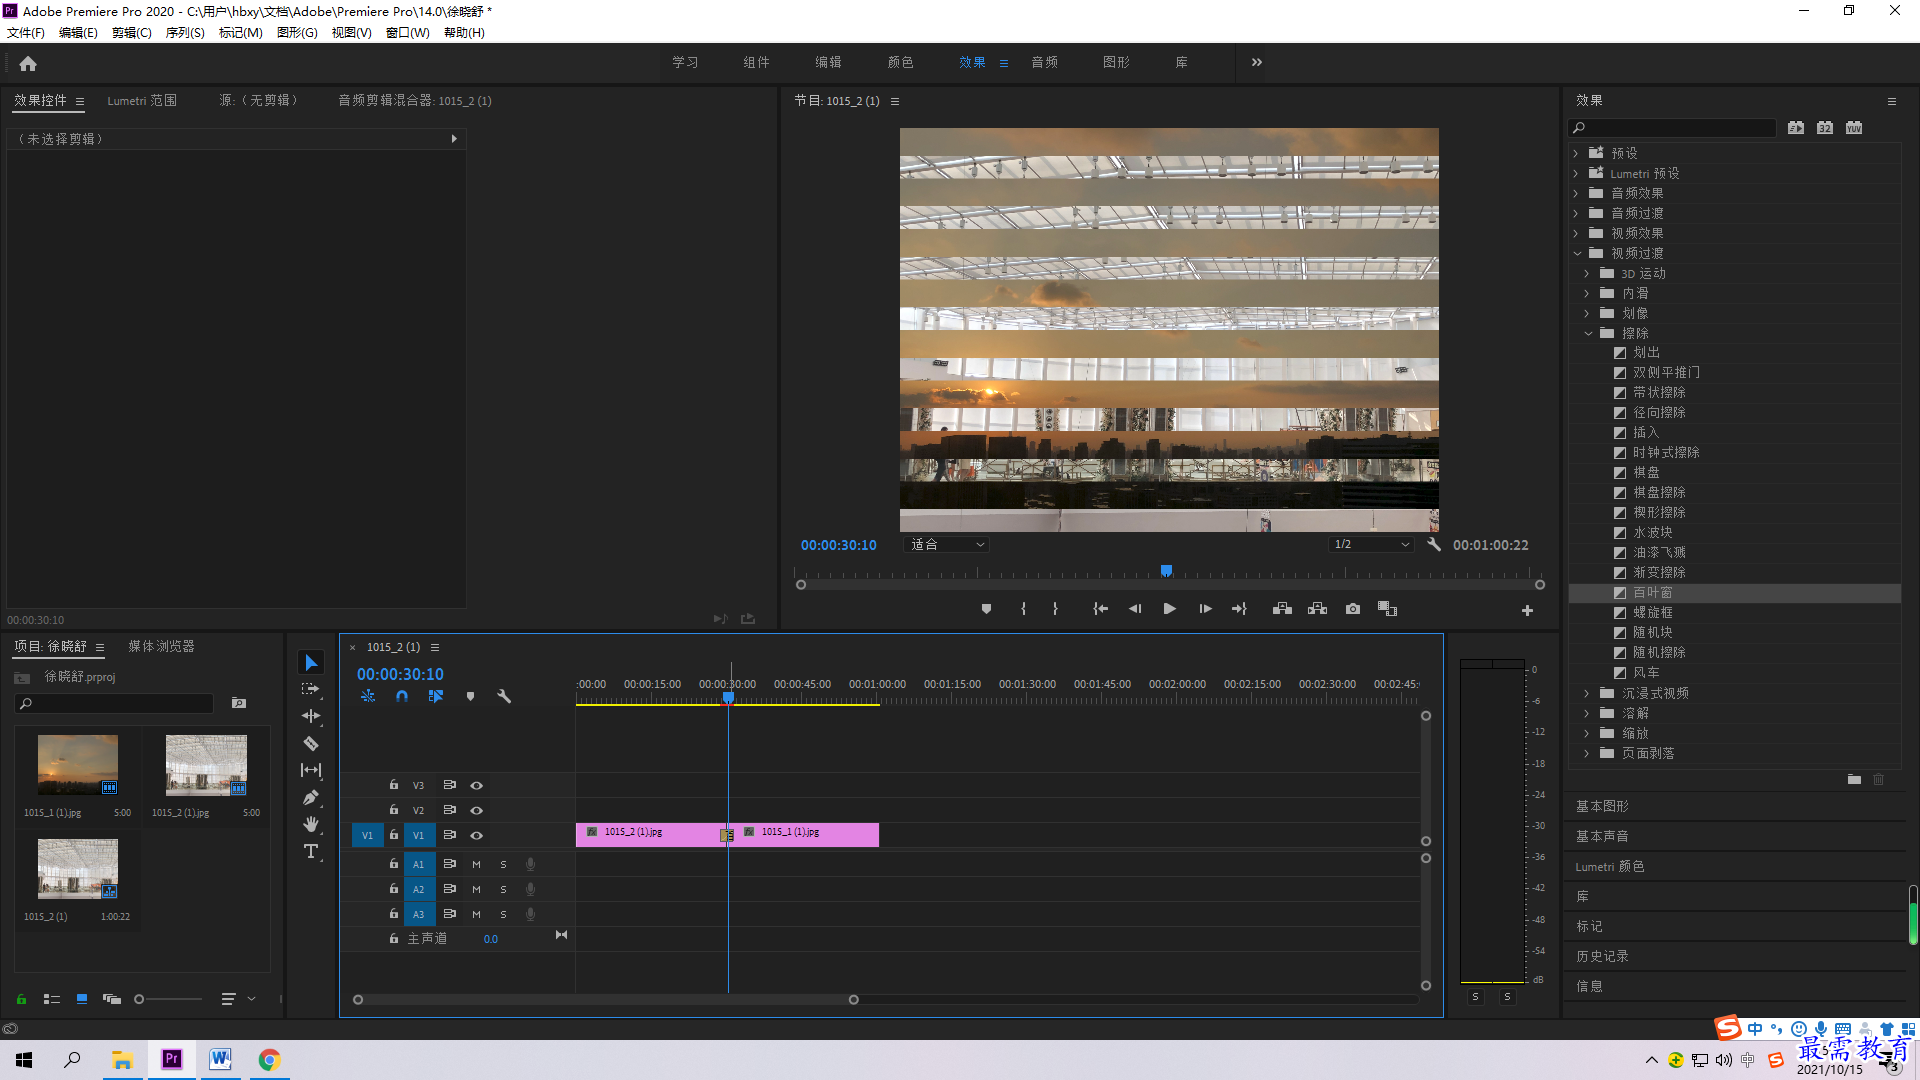Collapse the 视频过渡 folder
The height and width of the screenshot is (1080, 1920).
tap(1577, 253)
